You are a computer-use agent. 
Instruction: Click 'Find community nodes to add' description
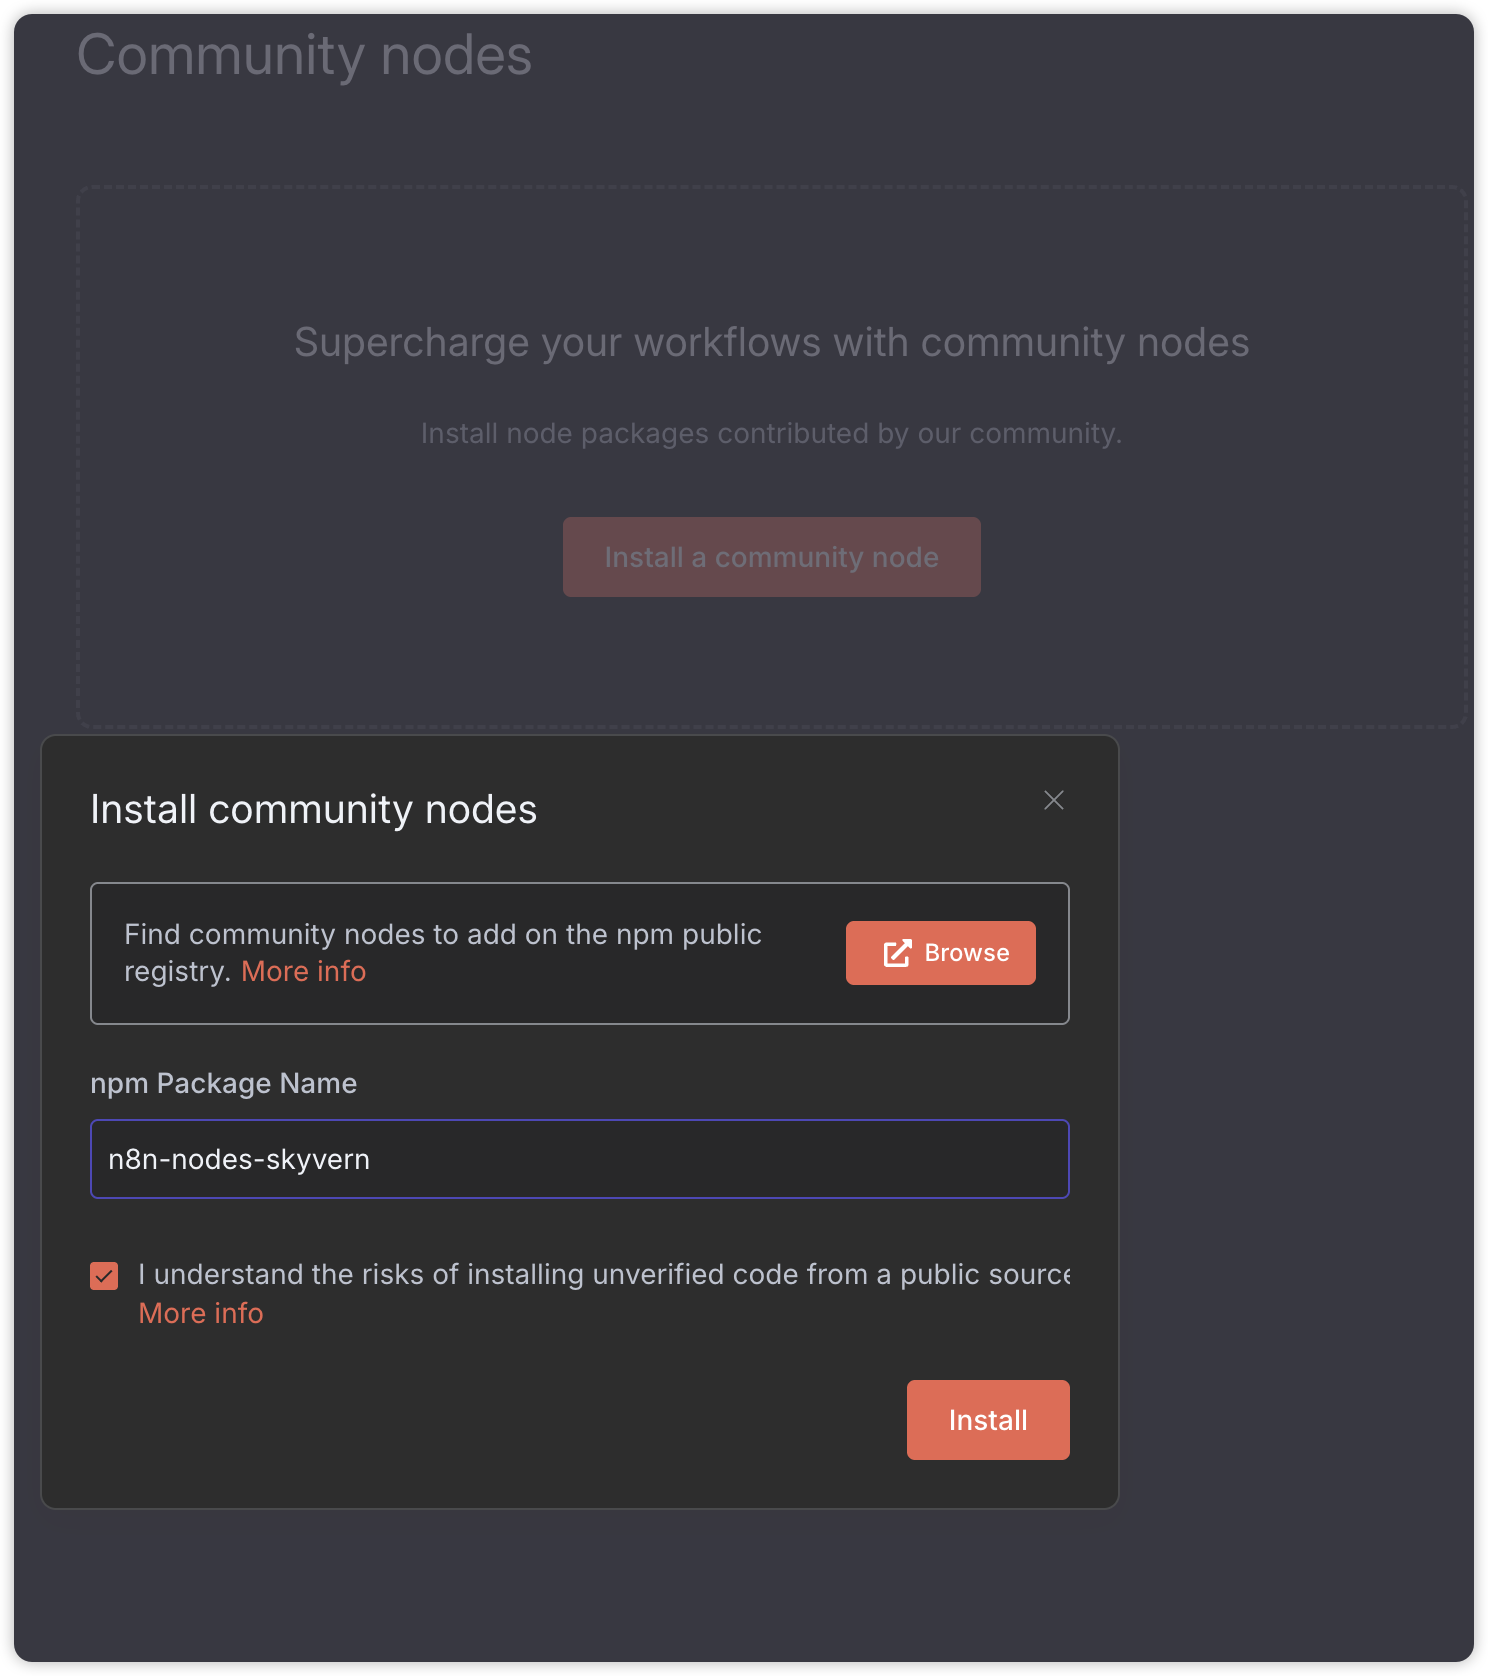[442, 934]
